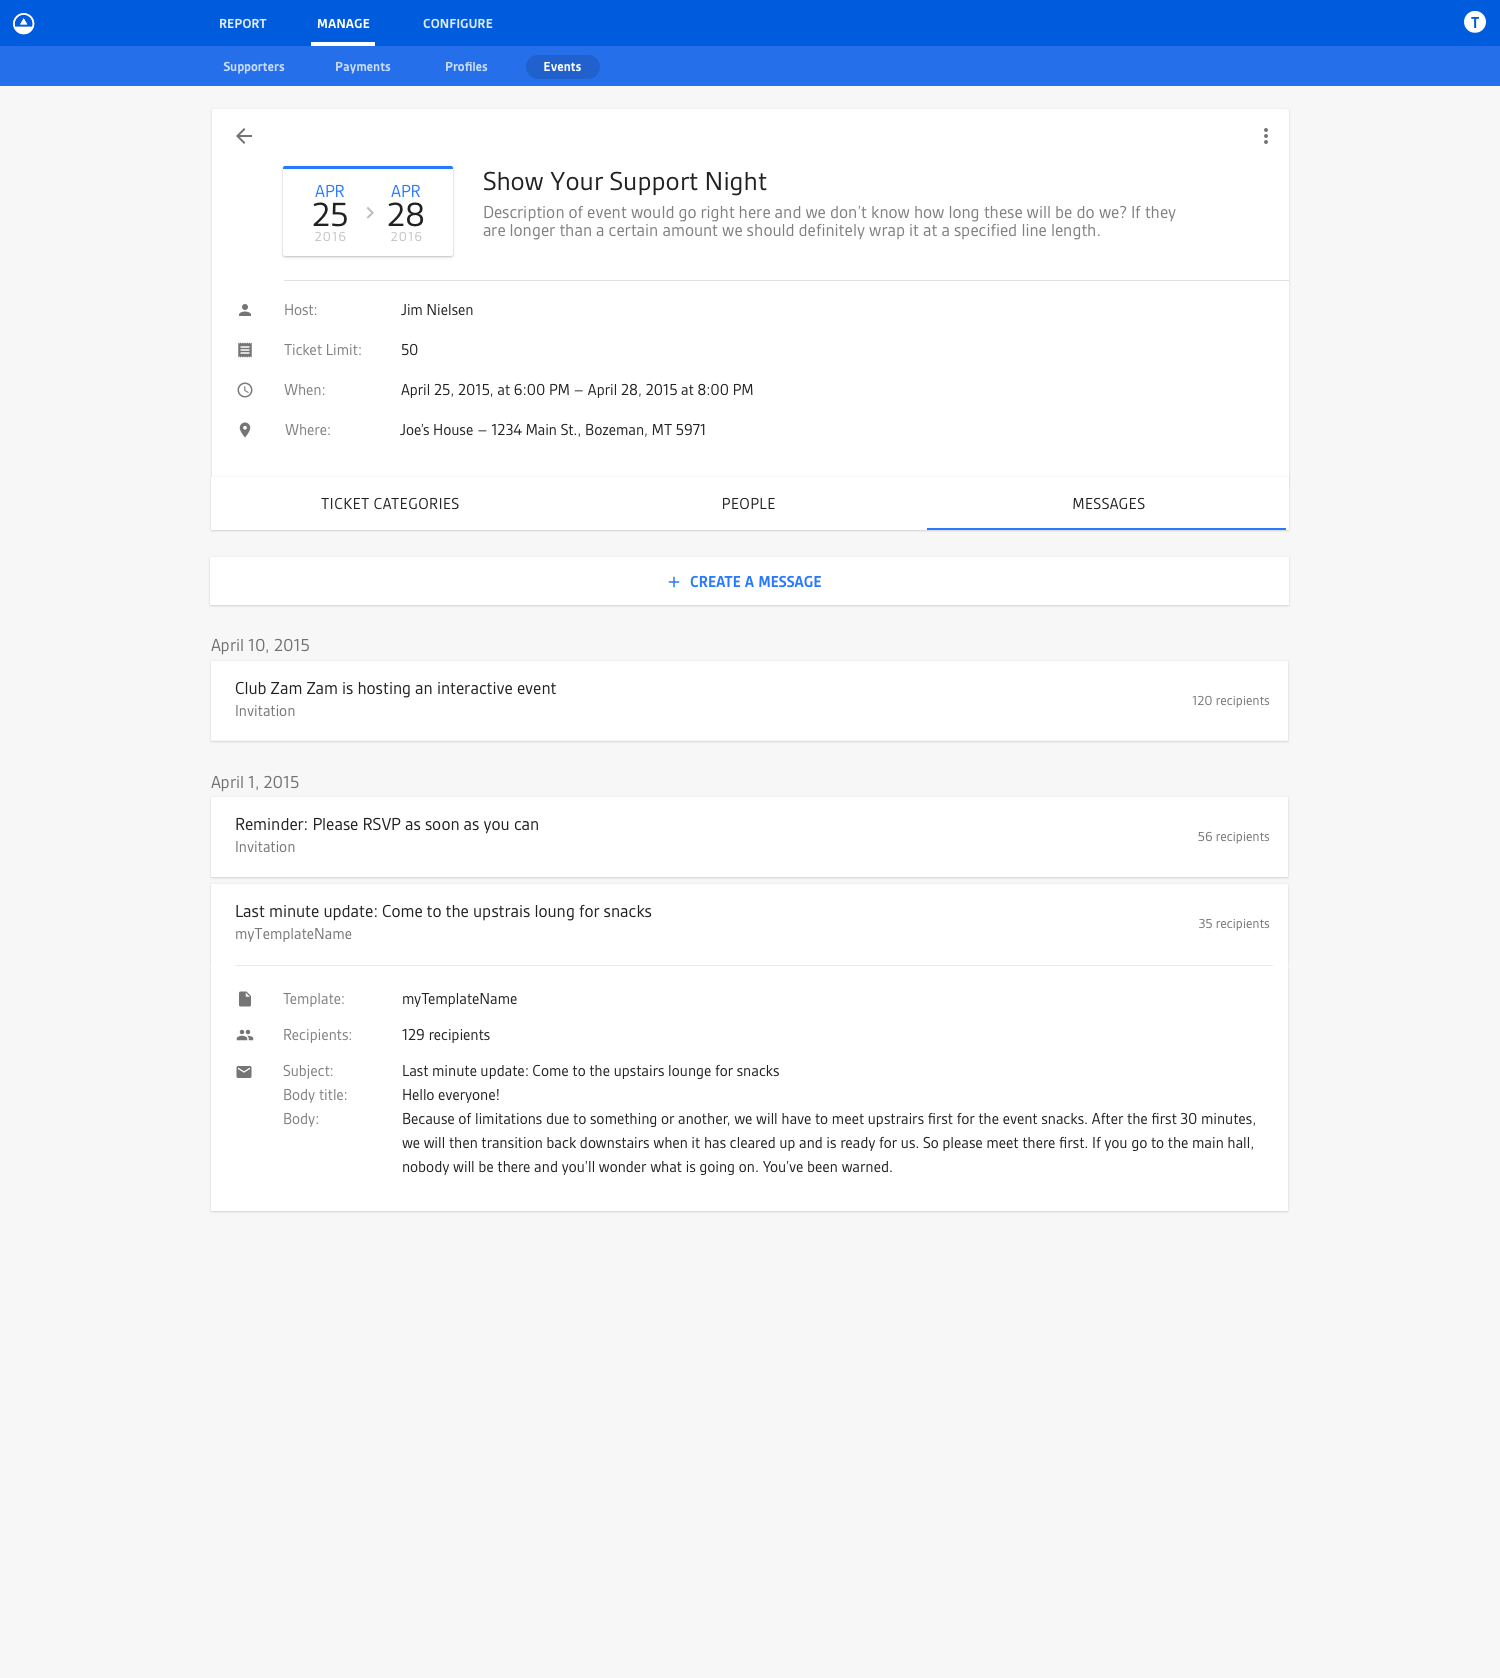Select the MESSAGES tab
Image resolution: width=1500 pixels, height=1678 pixels.
tap(1108, 504)
